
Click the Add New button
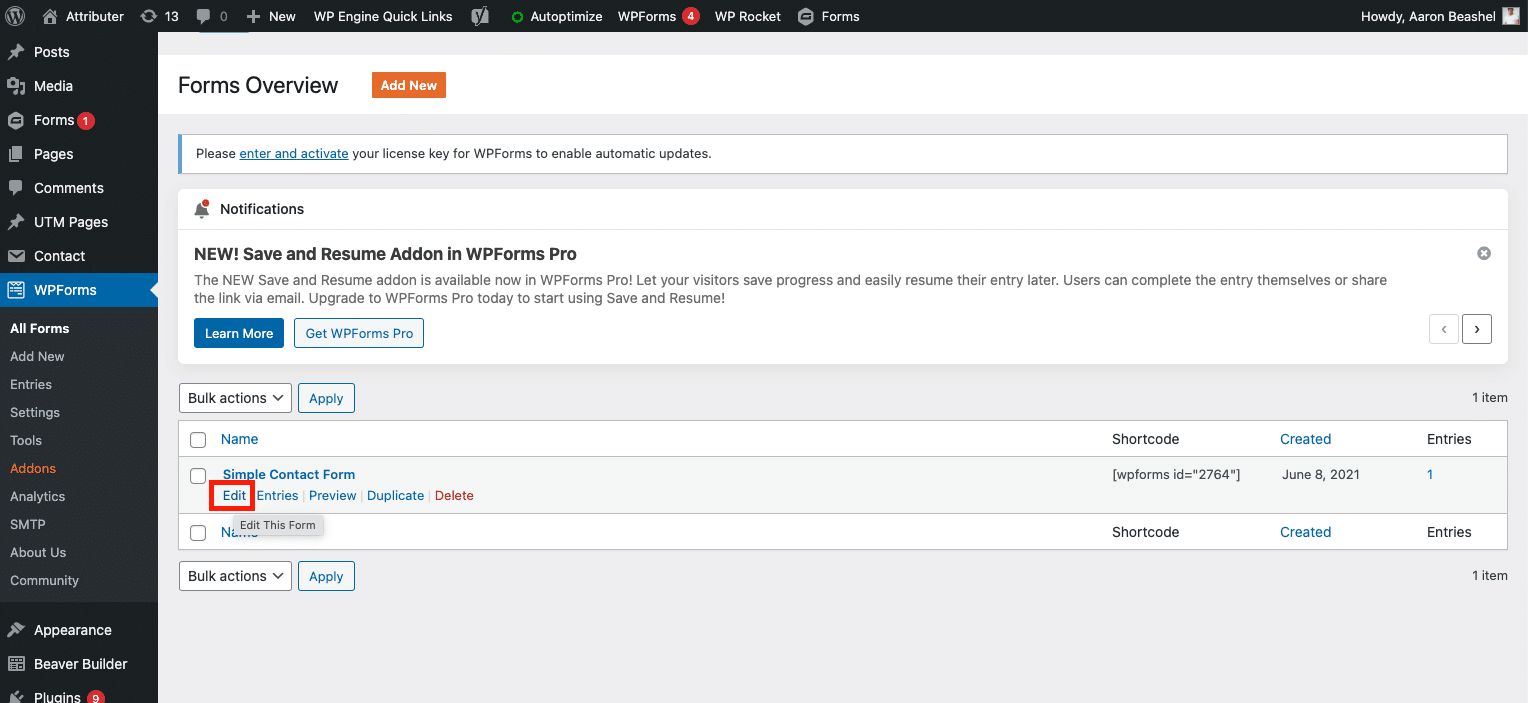(408, 85)
